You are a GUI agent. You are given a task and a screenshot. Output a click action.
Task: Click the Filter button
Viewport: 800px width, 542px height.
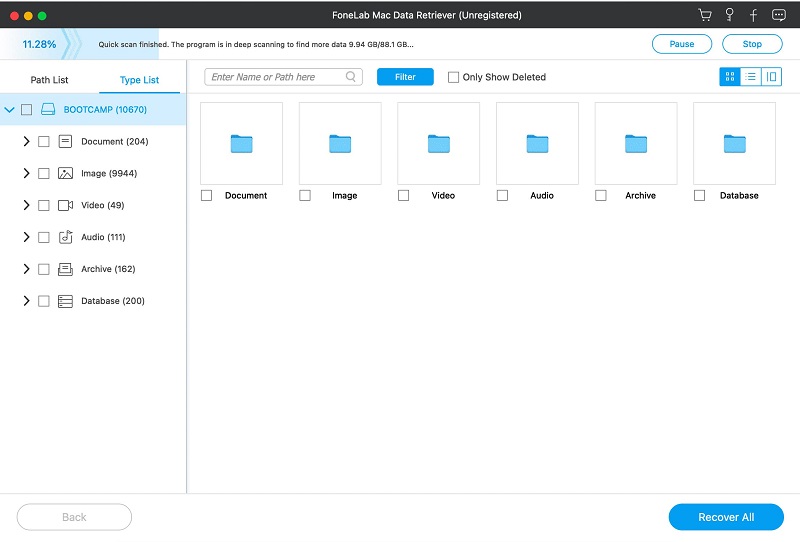(x=405, y=77)
